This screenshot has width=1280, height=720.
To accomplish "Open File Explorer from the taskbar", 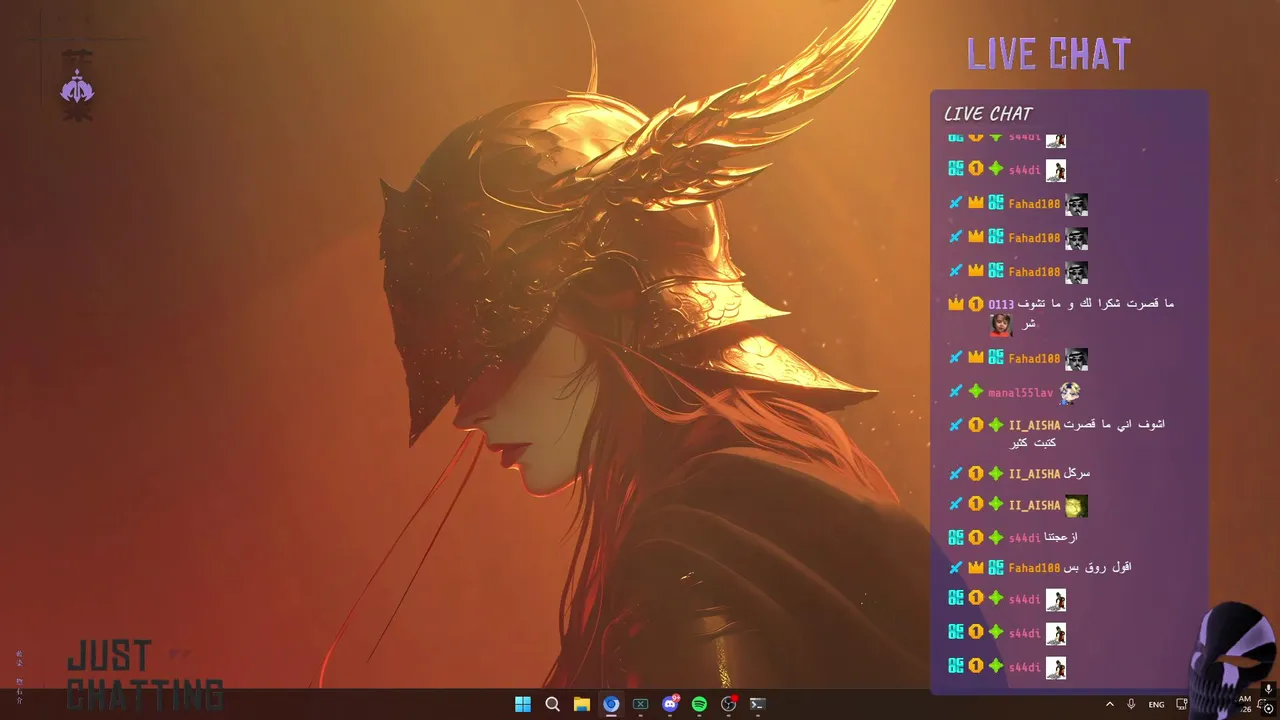I will click(x=582, y=704).
